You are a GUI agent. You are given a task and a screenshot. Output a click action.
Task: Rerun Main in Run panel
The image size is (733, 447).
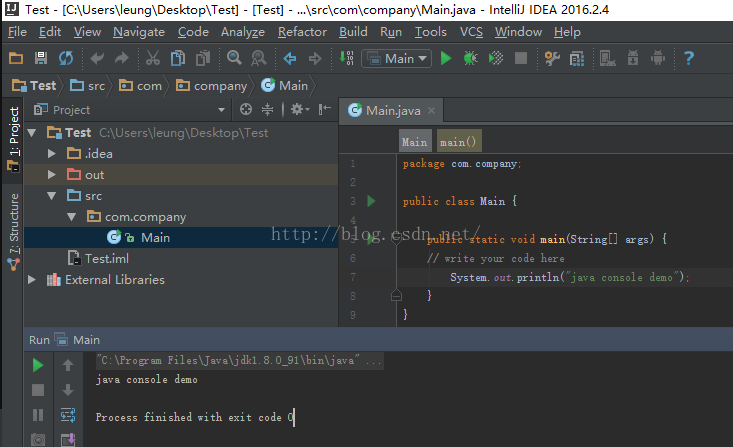click(x=38, y=365)
